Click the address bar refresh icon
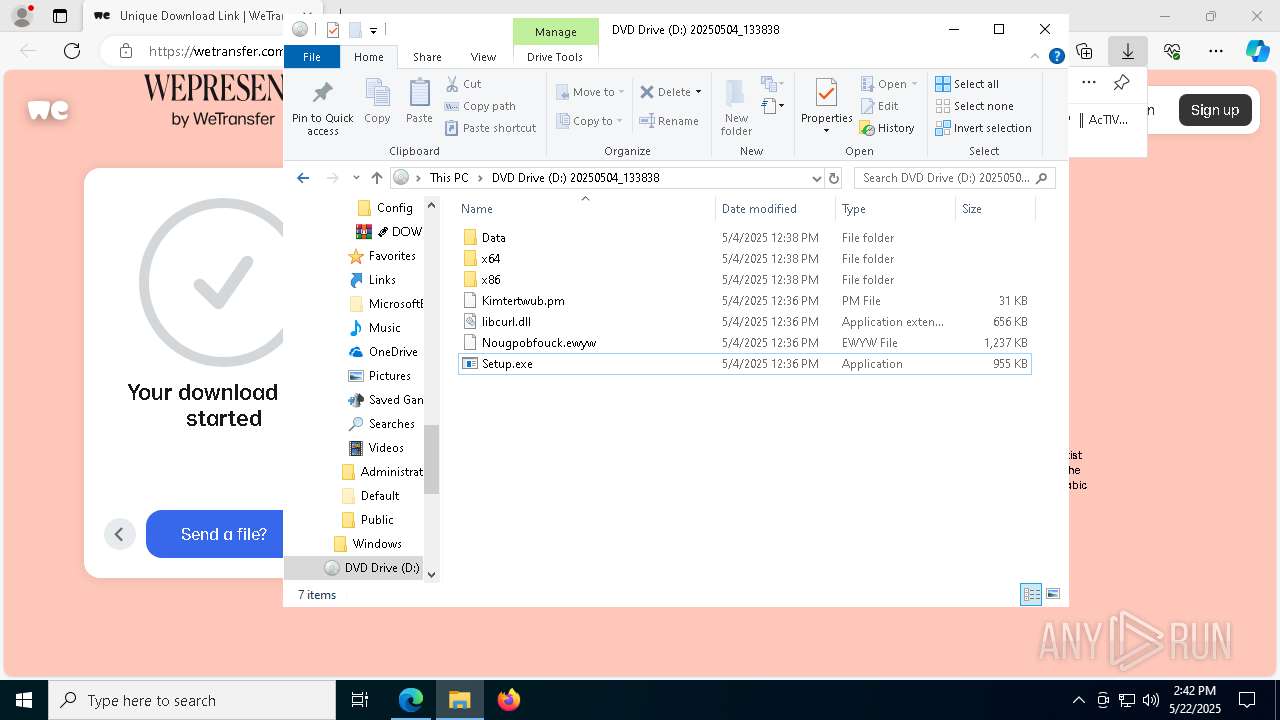This screenshot has width=1280, height=720. [834, 178]
